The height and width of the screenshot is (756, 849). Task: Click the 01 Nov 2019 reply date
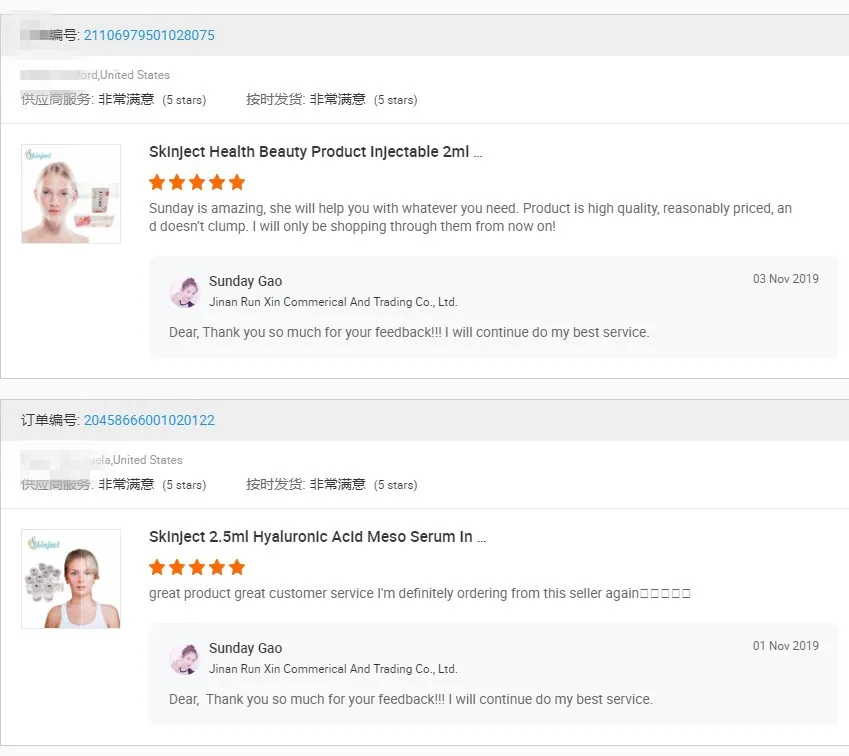785,646
